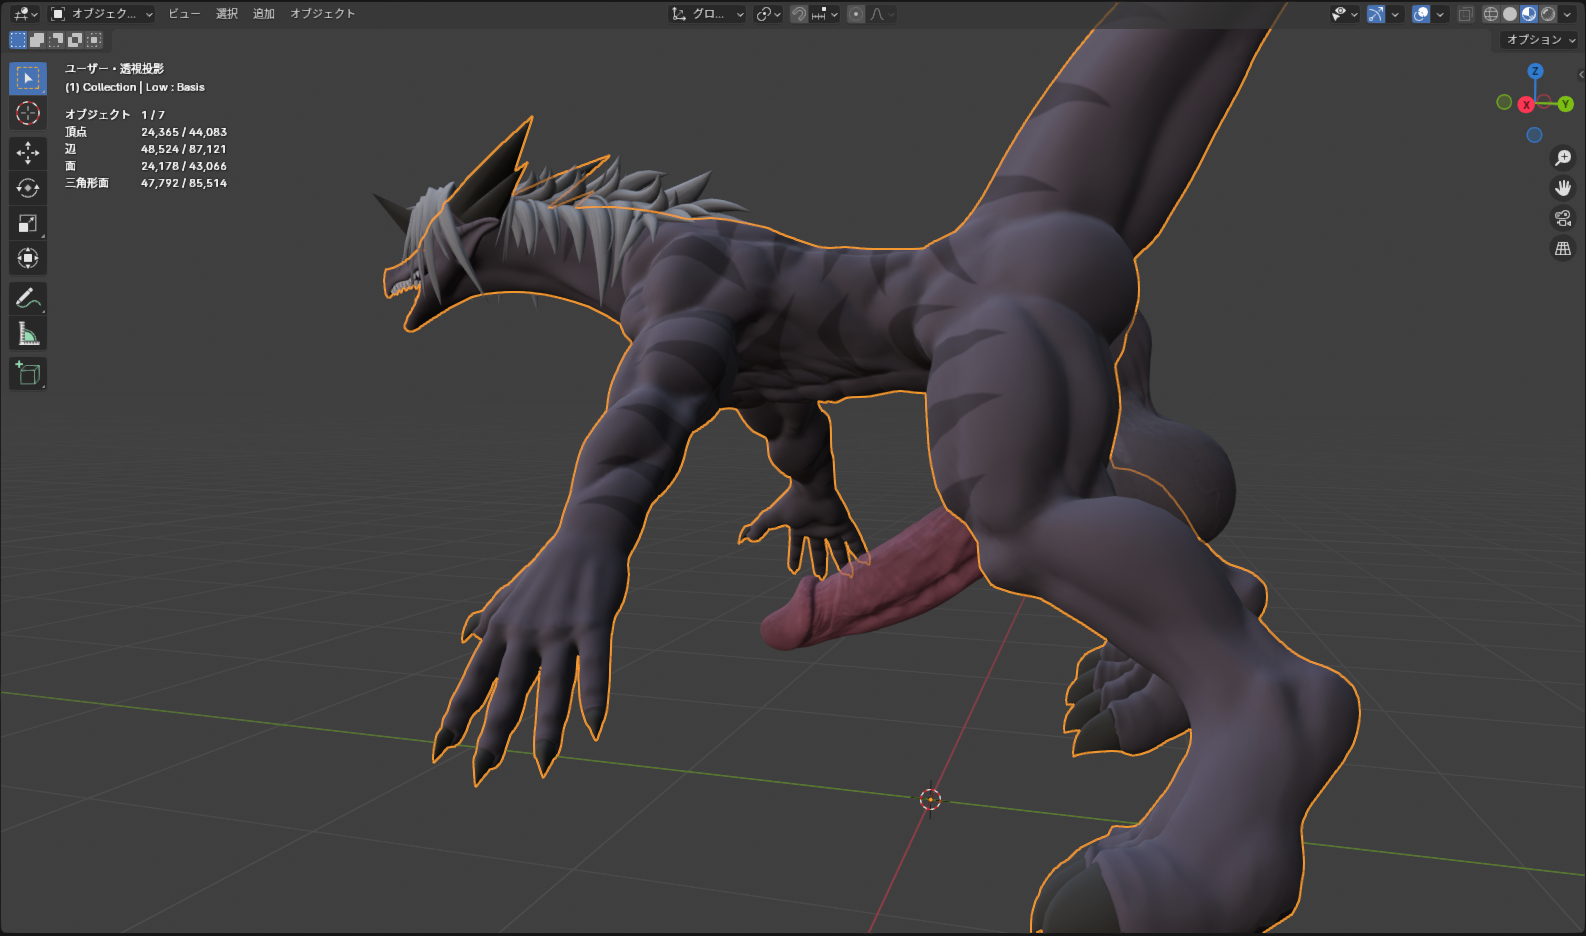The height and width of the screenshot is (936, 1586).
Task: Select the Box Select tool
Action: tap(28, 78)
